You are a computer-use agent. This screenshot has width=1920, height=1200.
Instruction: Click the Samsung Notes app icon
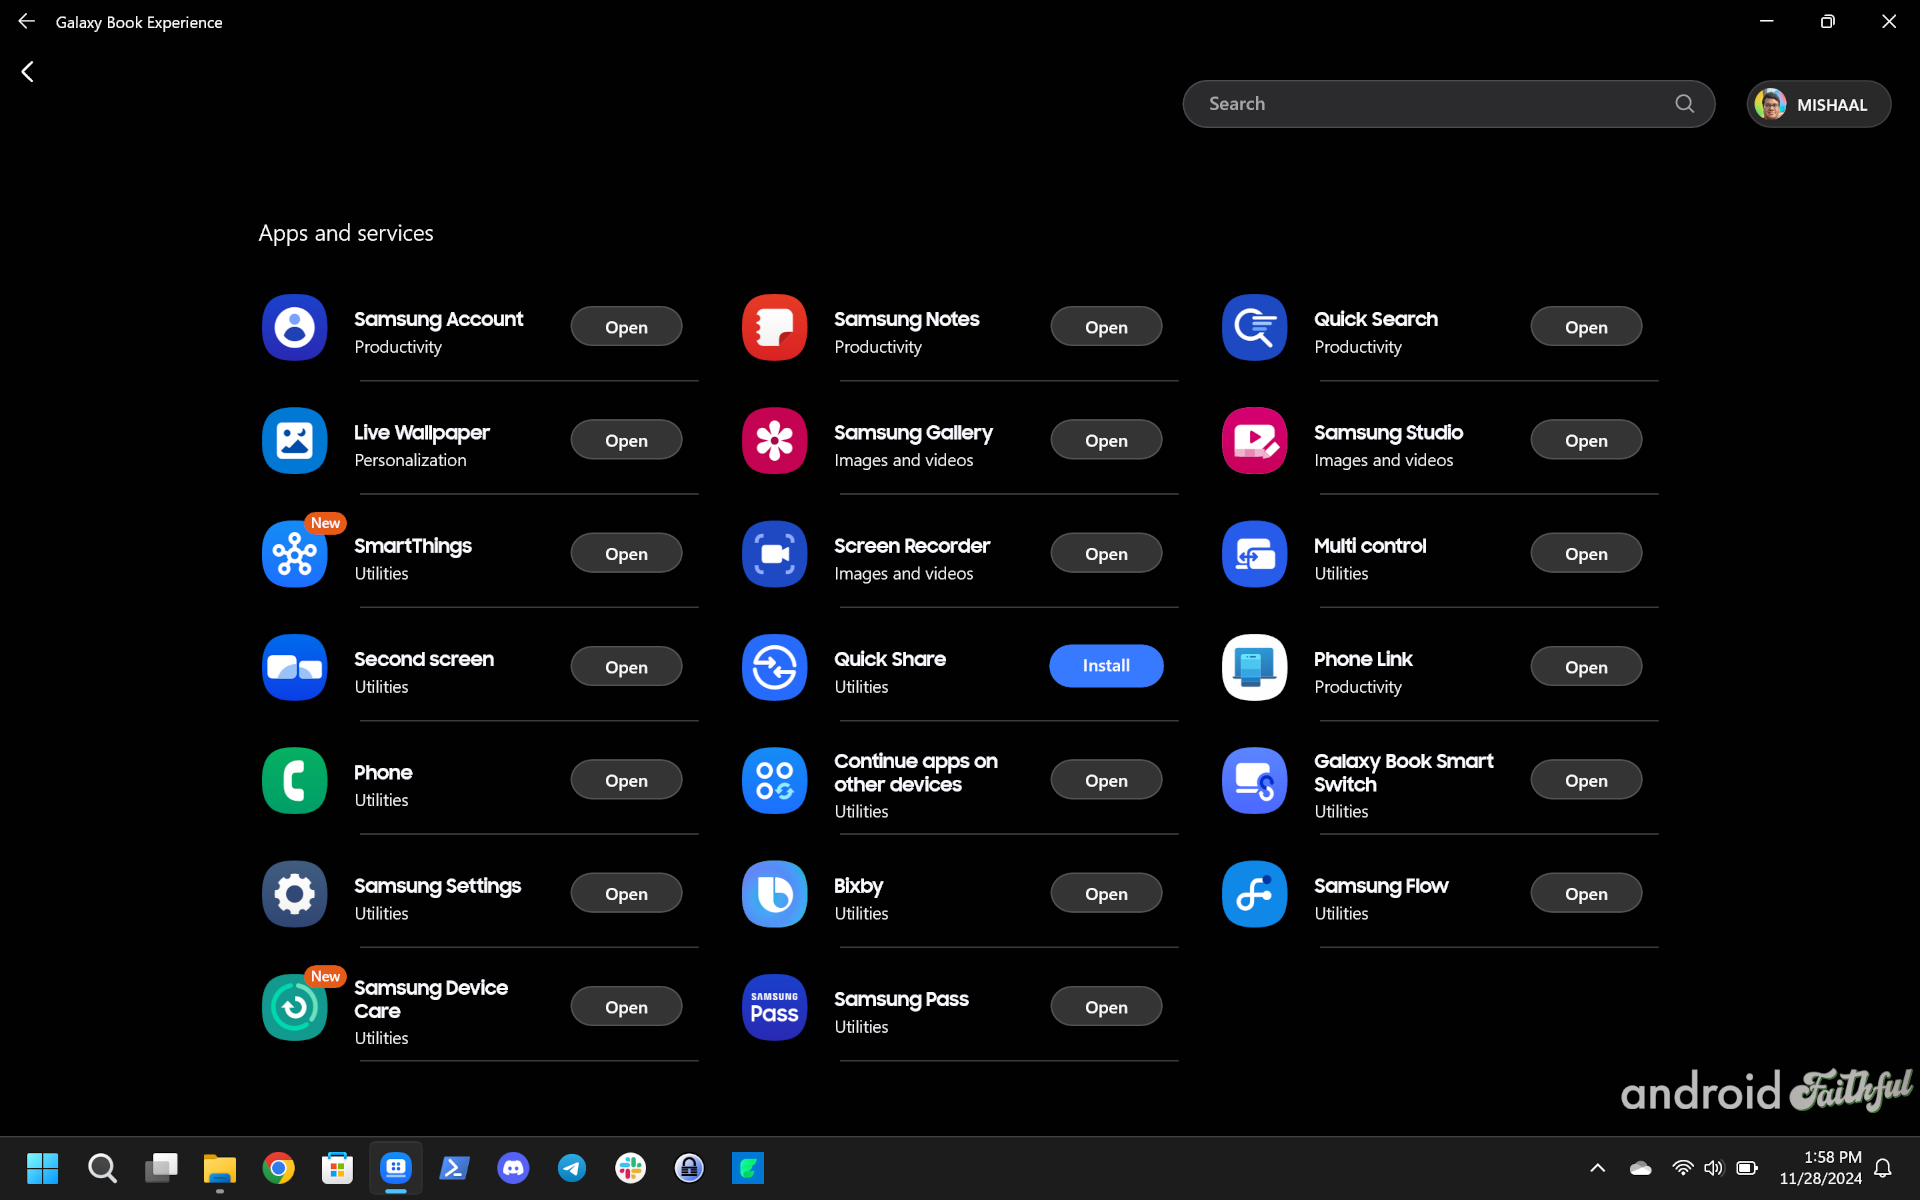pyautogui.click(x=774, y=327)
